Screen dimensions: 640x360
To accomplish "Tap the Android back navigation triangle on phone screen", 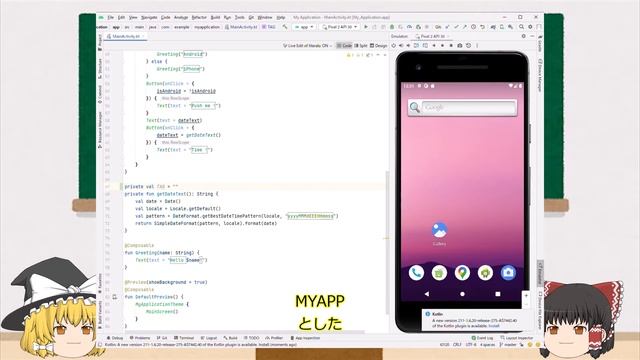I will 427,294.
